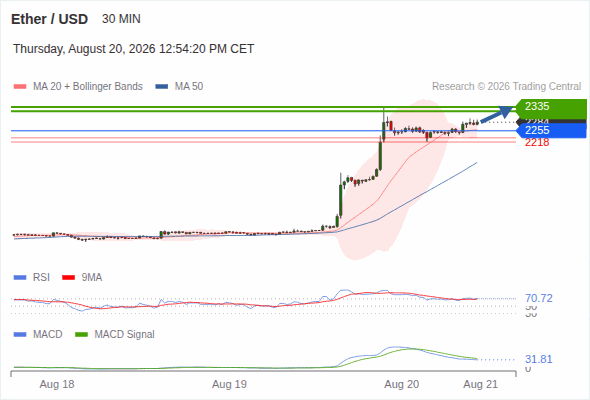
Task: Click the 'Research © 2026 Trading Central' credit
Action: coord(506,87)
